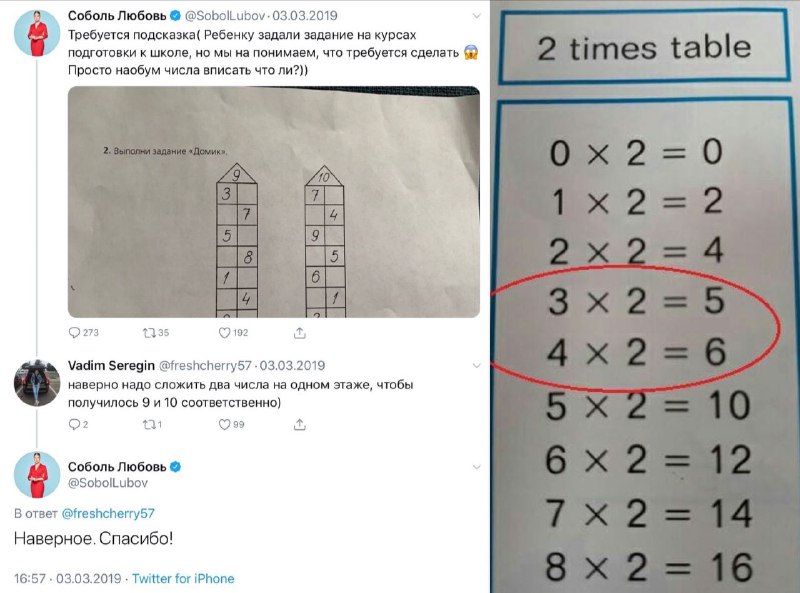Click Соболь Любовь name in the top tweet

[111, 16]
